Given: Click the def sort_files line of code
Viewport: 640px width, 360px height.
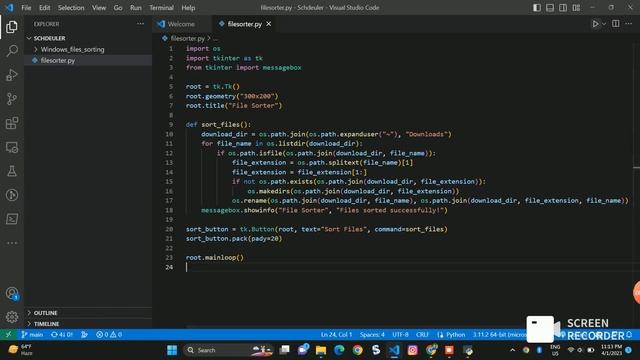Looking at the screenshot, I should click(x=218, y=124).
